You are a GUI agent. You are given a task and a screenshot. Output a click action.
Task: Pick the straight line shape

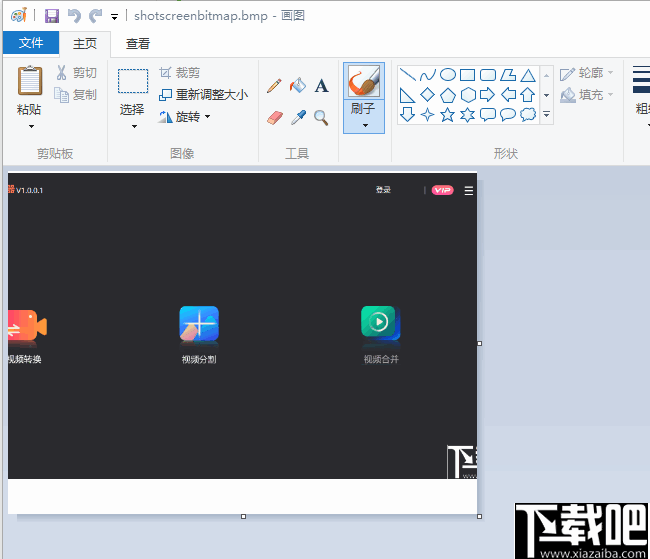407,75
